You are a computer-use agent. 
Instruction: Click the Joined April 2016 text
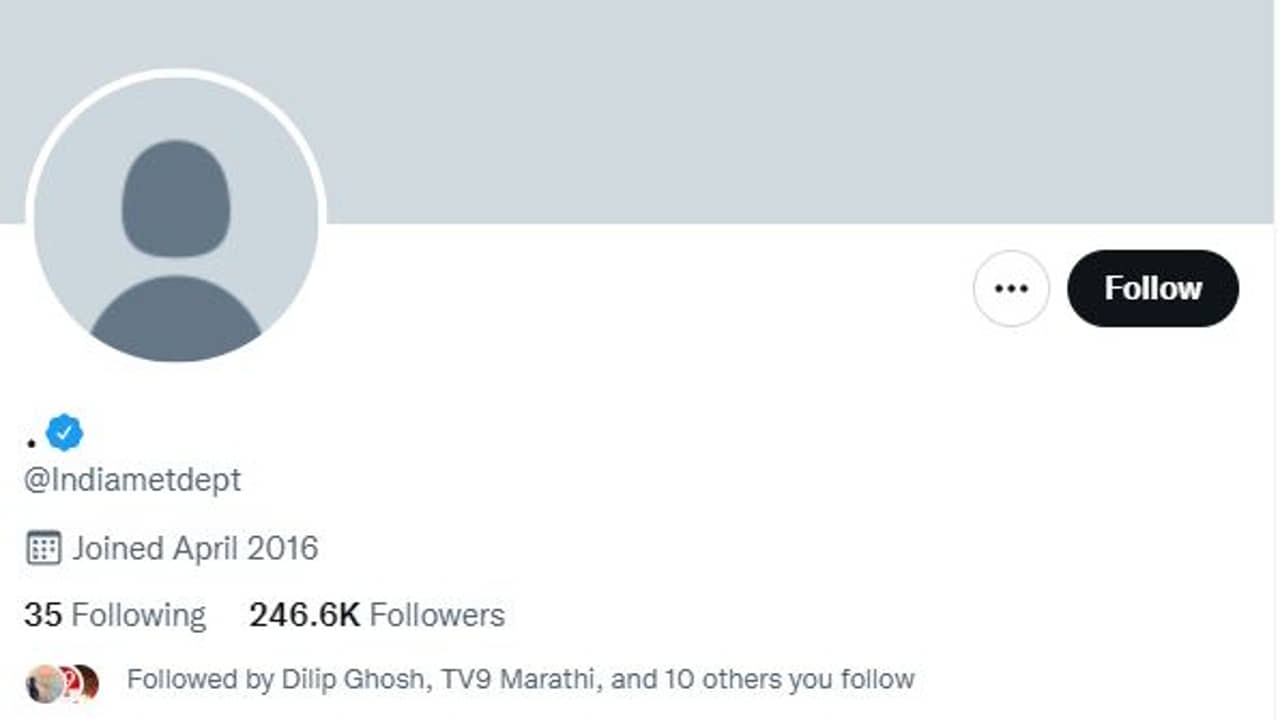point(195,548)
